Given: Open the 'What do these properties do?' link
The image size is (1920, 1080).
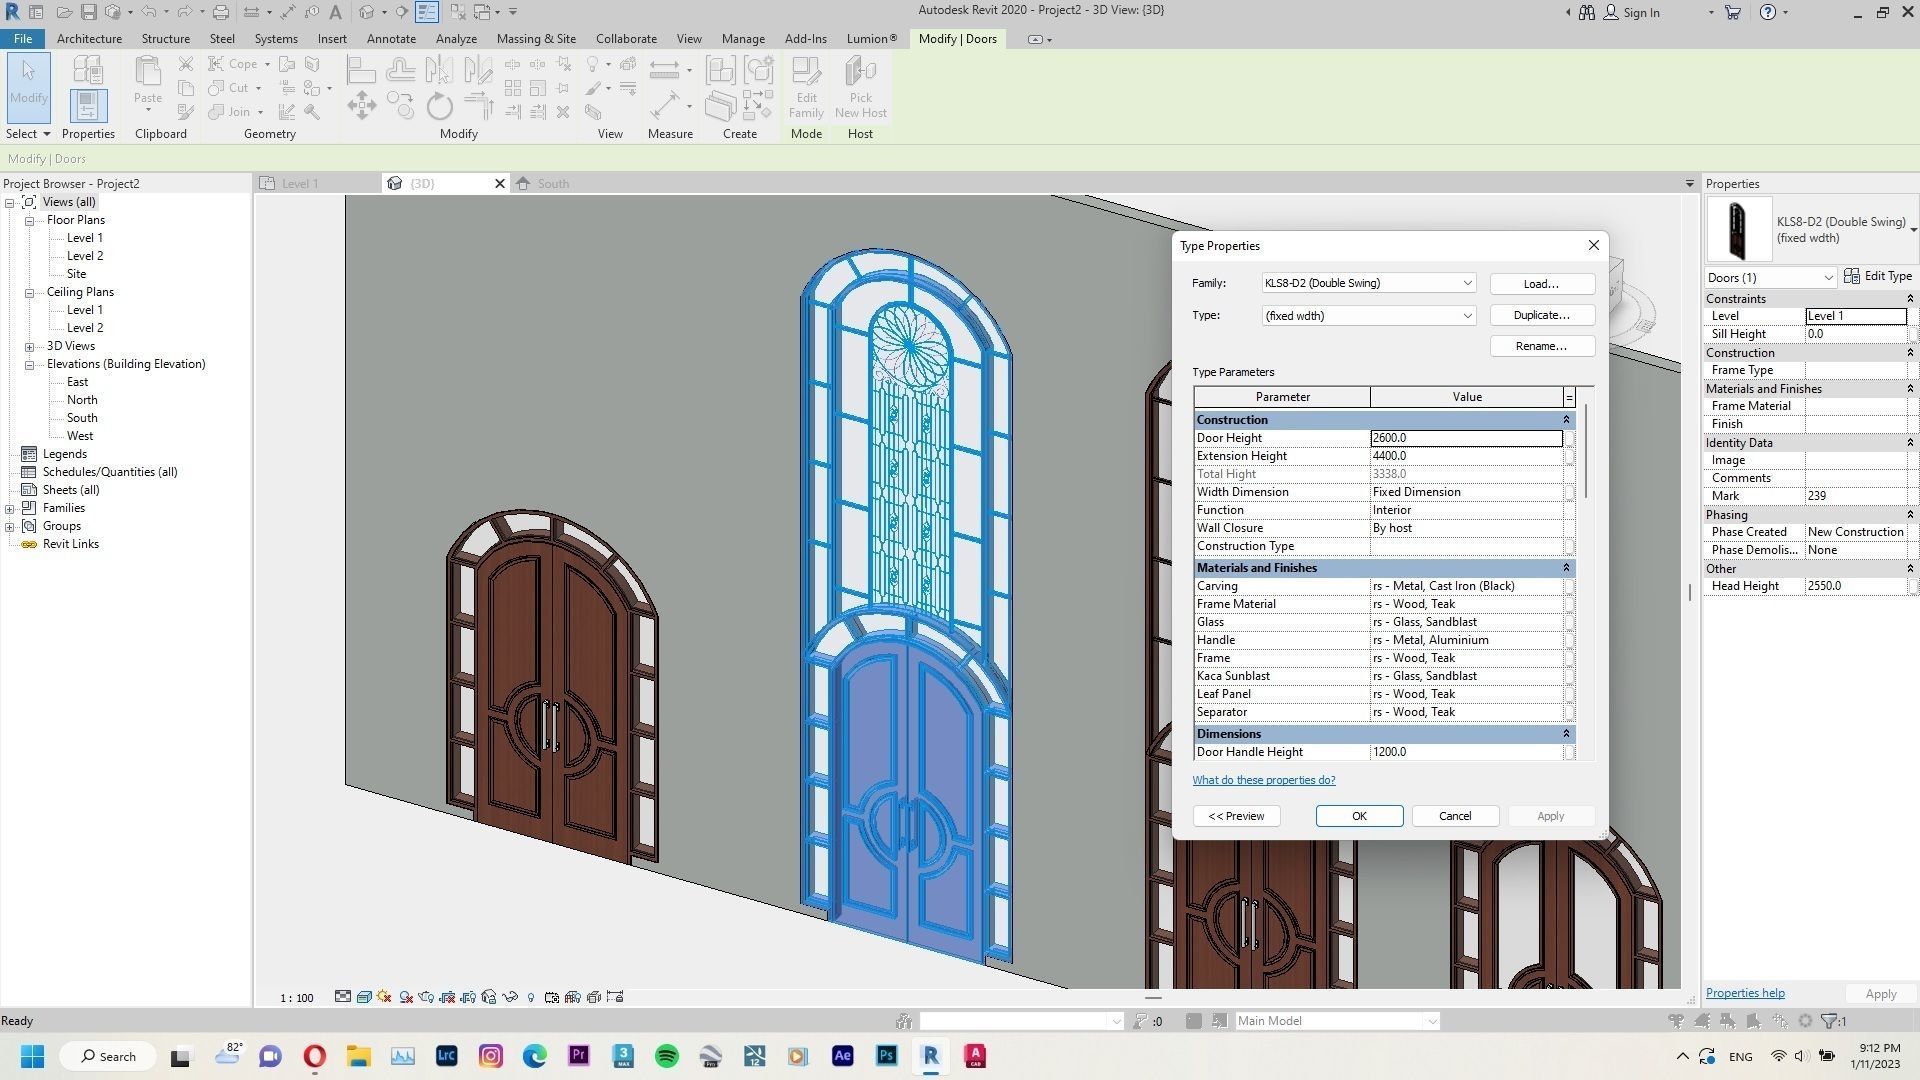Looking at the screenshot, I should 1263,780.
